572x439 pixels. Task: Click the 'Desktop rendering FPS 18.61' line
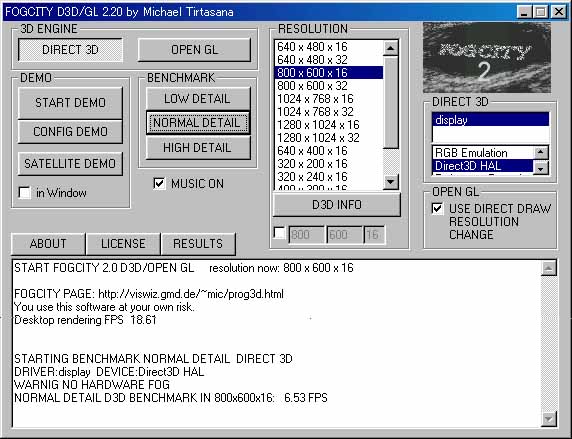point(85,320)
